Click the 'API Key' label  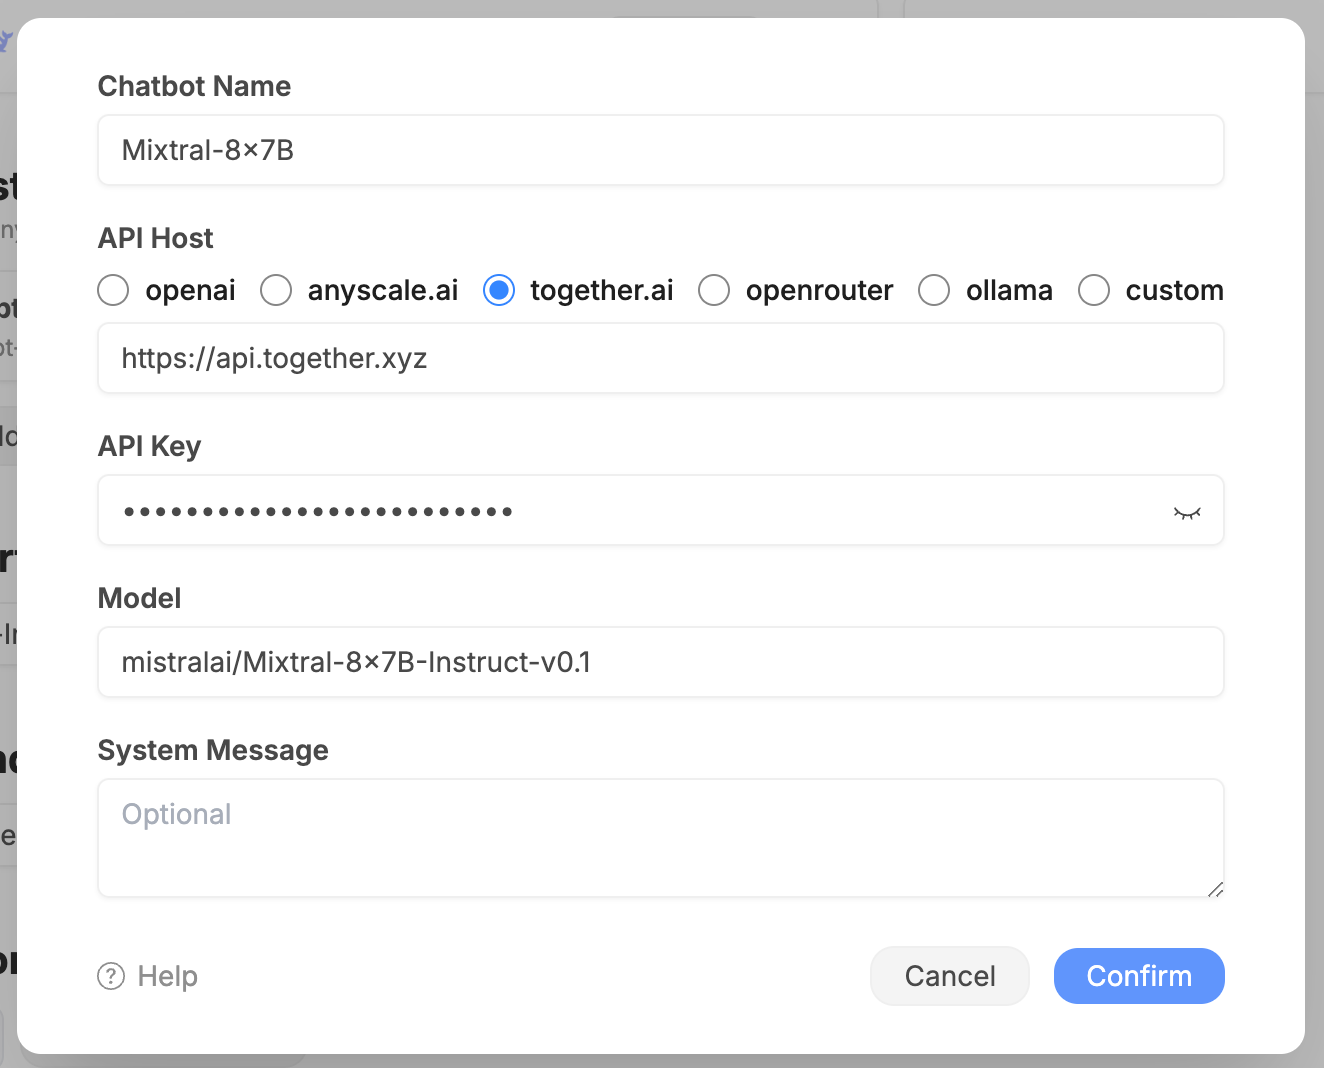150,446
